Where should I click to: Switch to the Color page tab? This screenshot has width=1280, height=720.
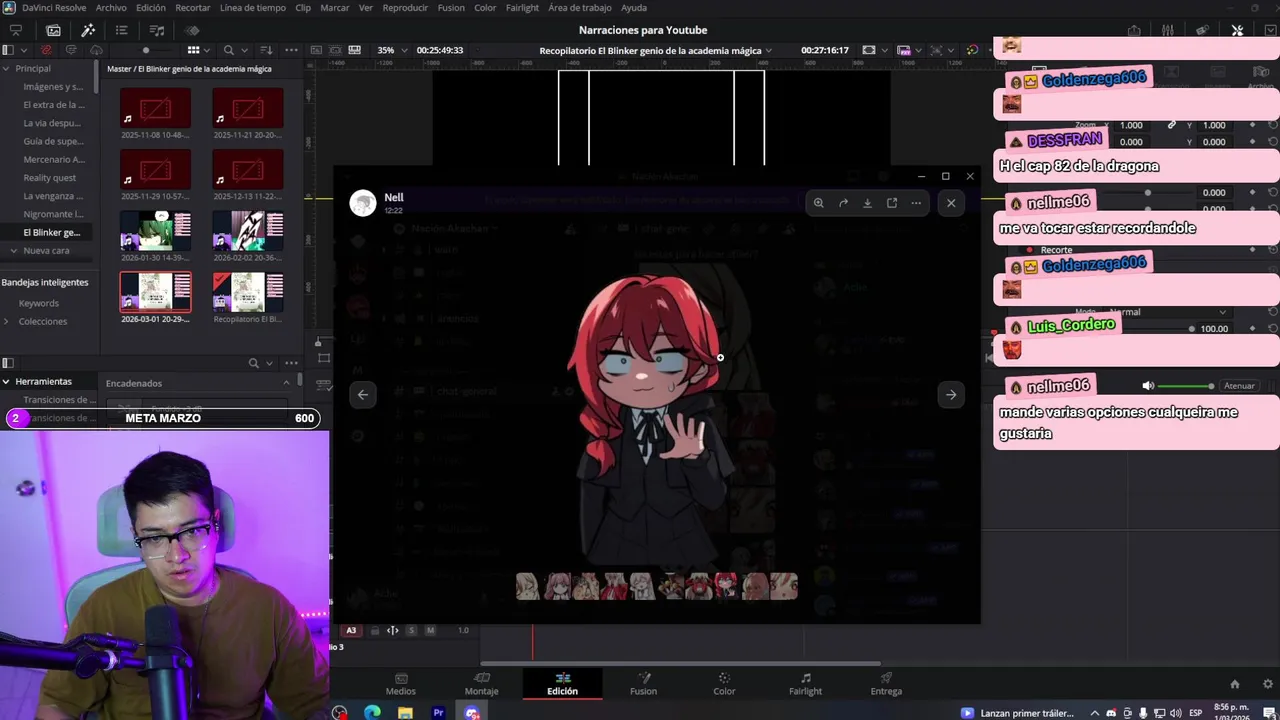point(724,684)
